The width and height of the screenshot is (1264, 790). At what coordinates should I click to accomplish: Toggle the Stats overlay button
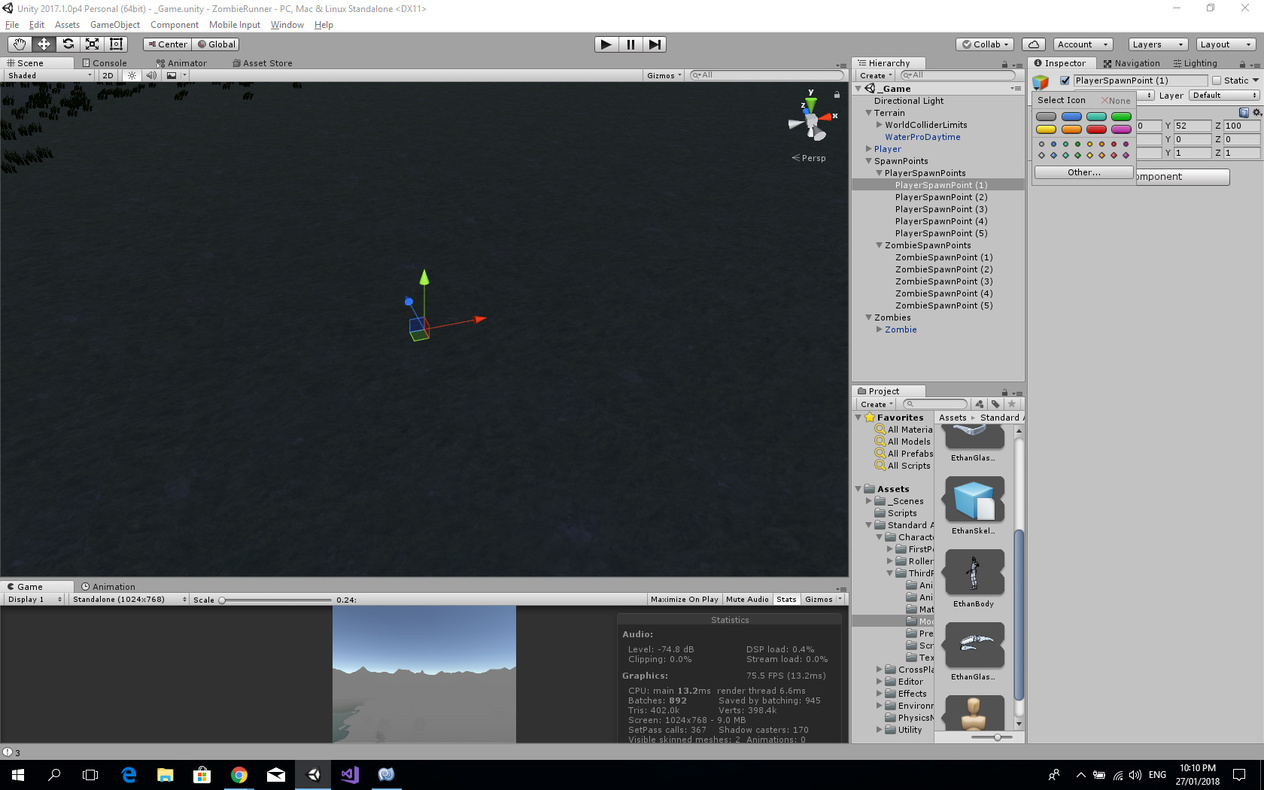[786, 599]
